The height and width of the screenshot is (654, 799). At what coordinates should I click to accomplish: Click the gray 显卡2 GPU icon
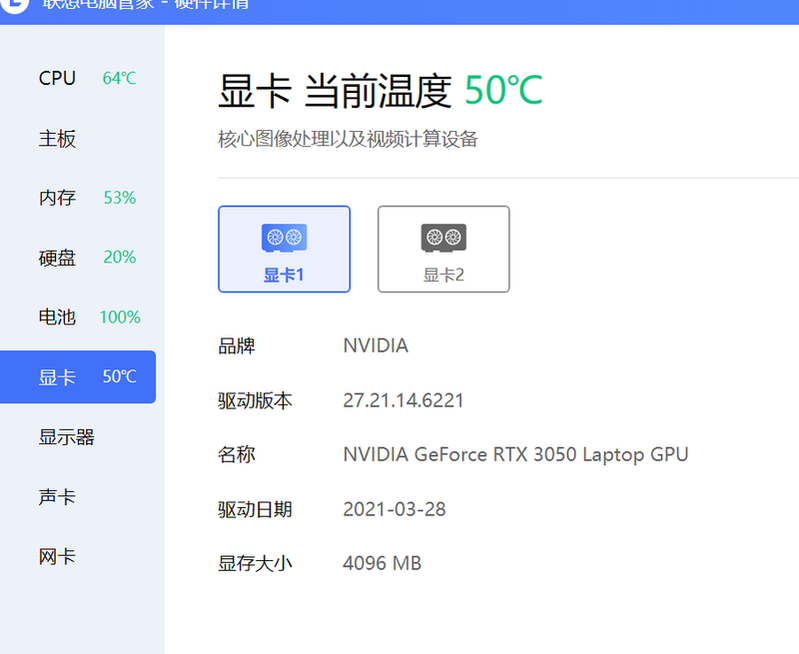pyautogui.click(x=443, y=238)
